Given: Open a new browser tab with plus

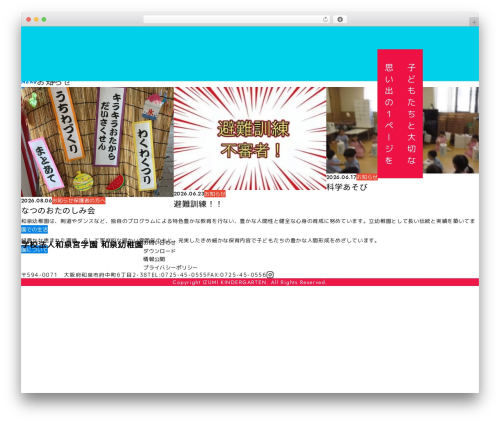Looking at the screenshot, I should click(x=474, y=22).
